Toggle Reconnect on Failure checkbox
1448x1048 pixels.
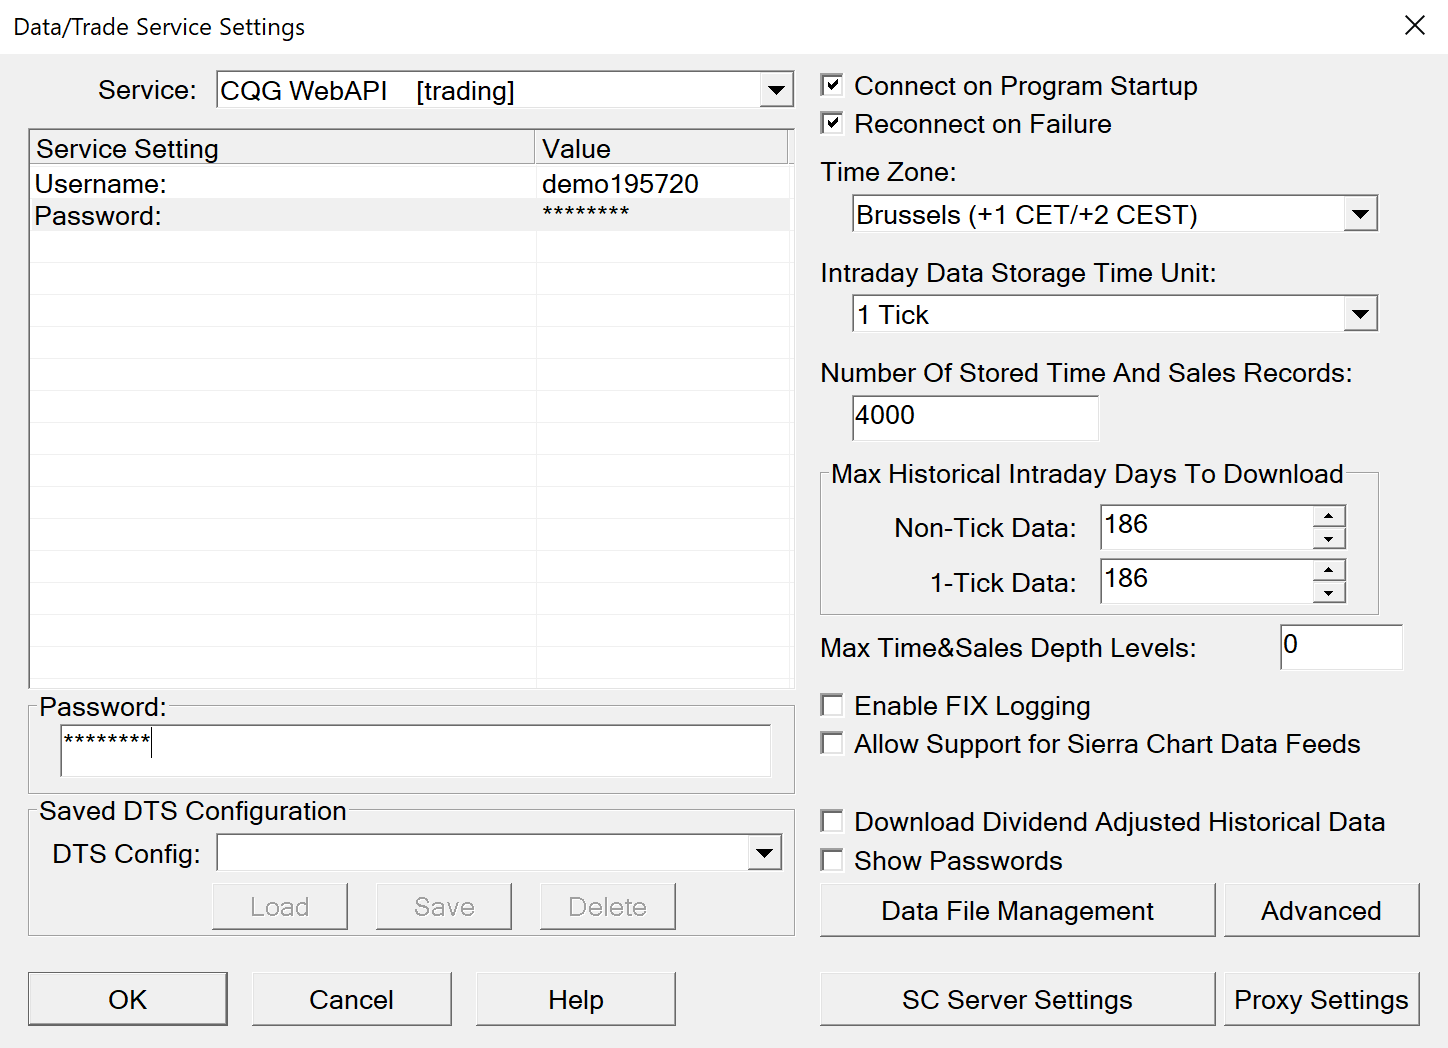click(832, 124)
